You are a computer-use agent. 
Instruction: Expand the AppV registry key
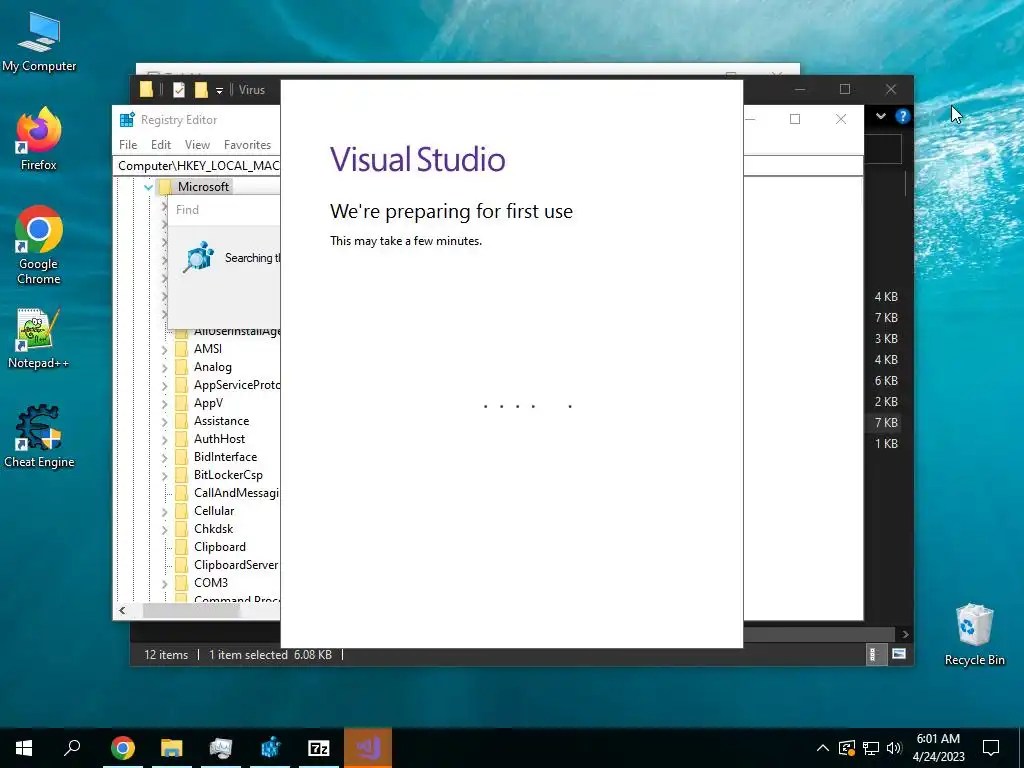click(164, 404)
